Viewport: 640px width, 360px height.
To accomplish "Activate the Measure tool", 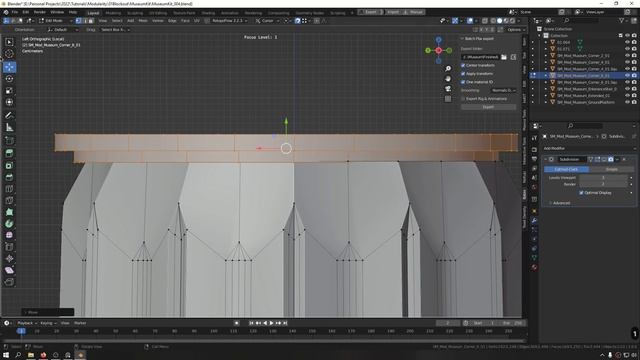I will point(9,127).
